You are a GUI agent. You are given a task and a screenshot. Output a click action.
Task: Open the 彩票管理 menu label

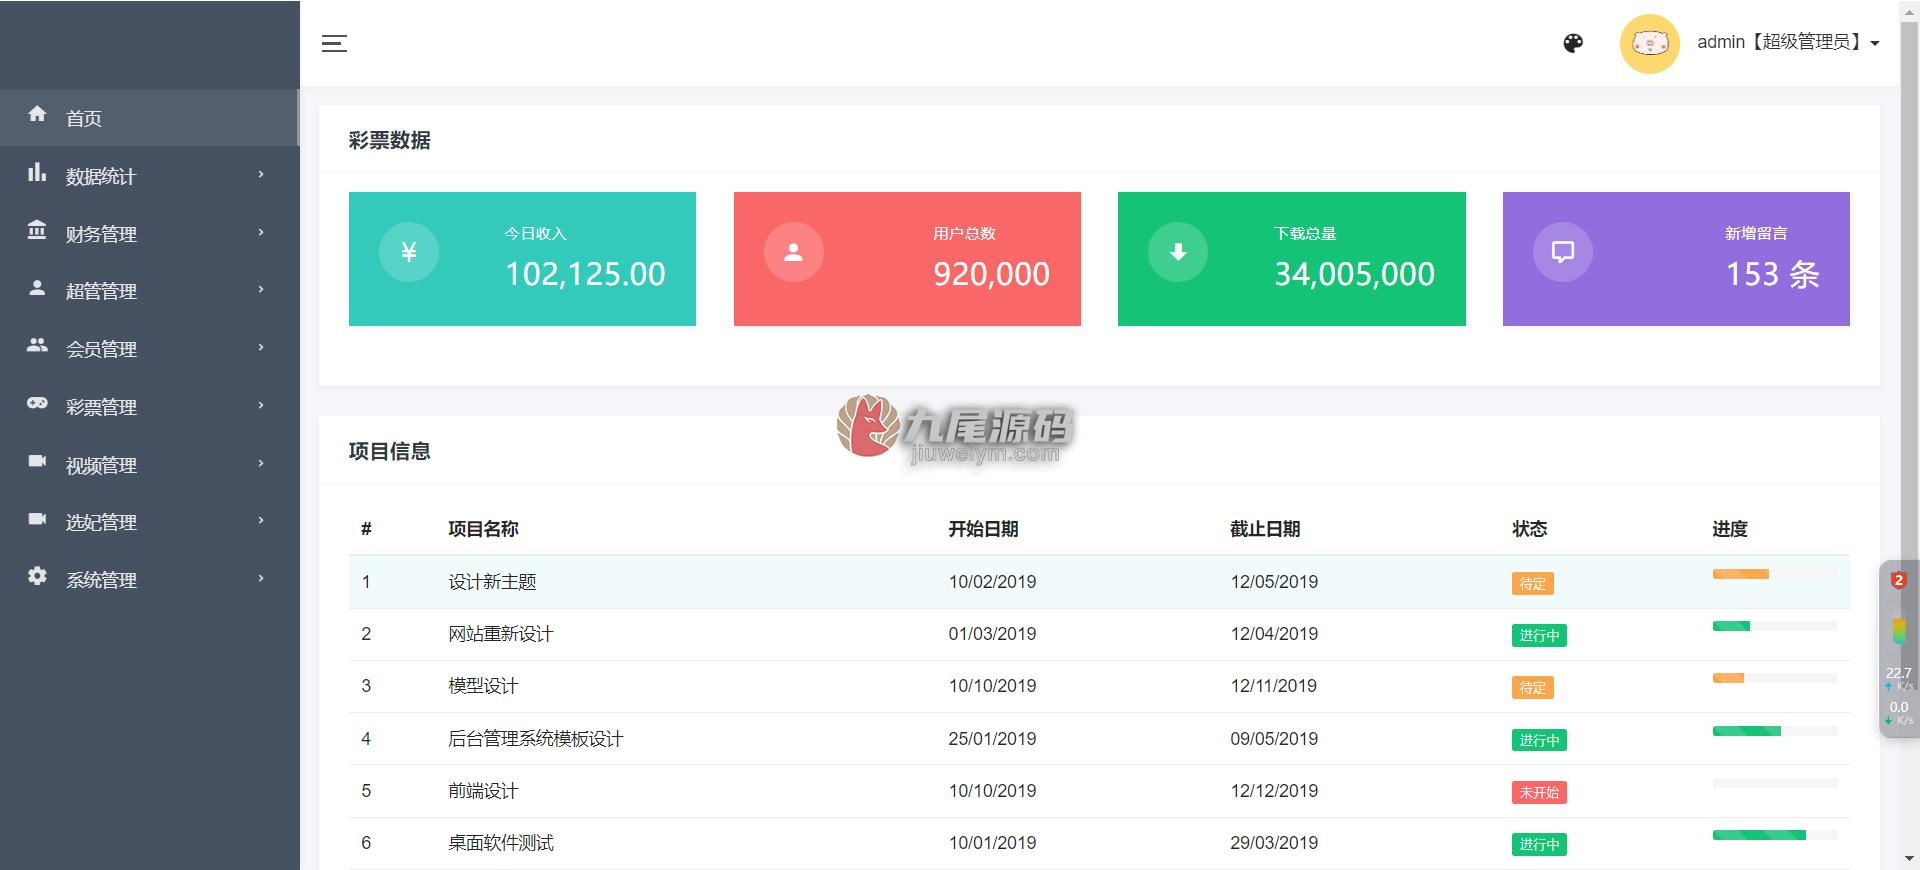101,407
